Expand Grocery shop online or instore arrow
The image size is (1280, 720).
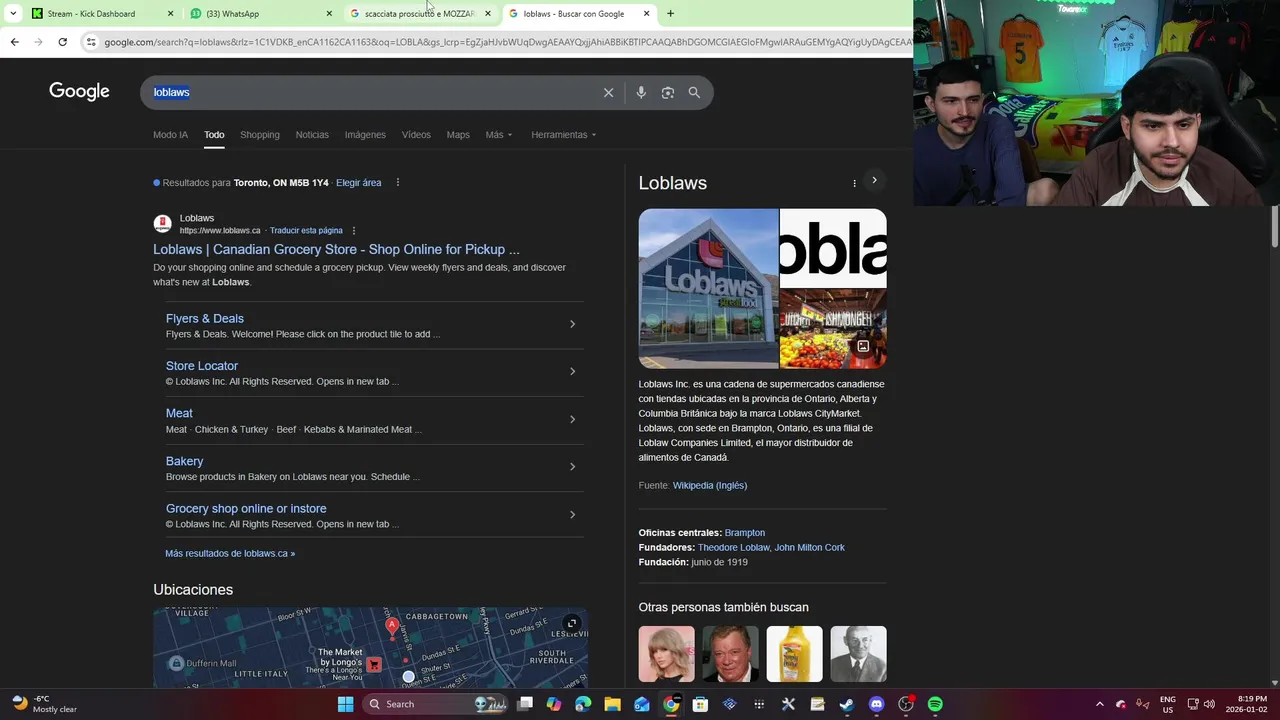572,514
